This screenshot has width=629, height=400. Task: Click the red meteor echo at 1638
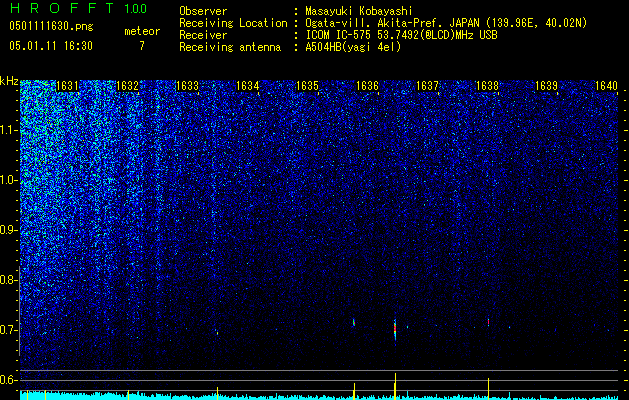click(488, 322)
